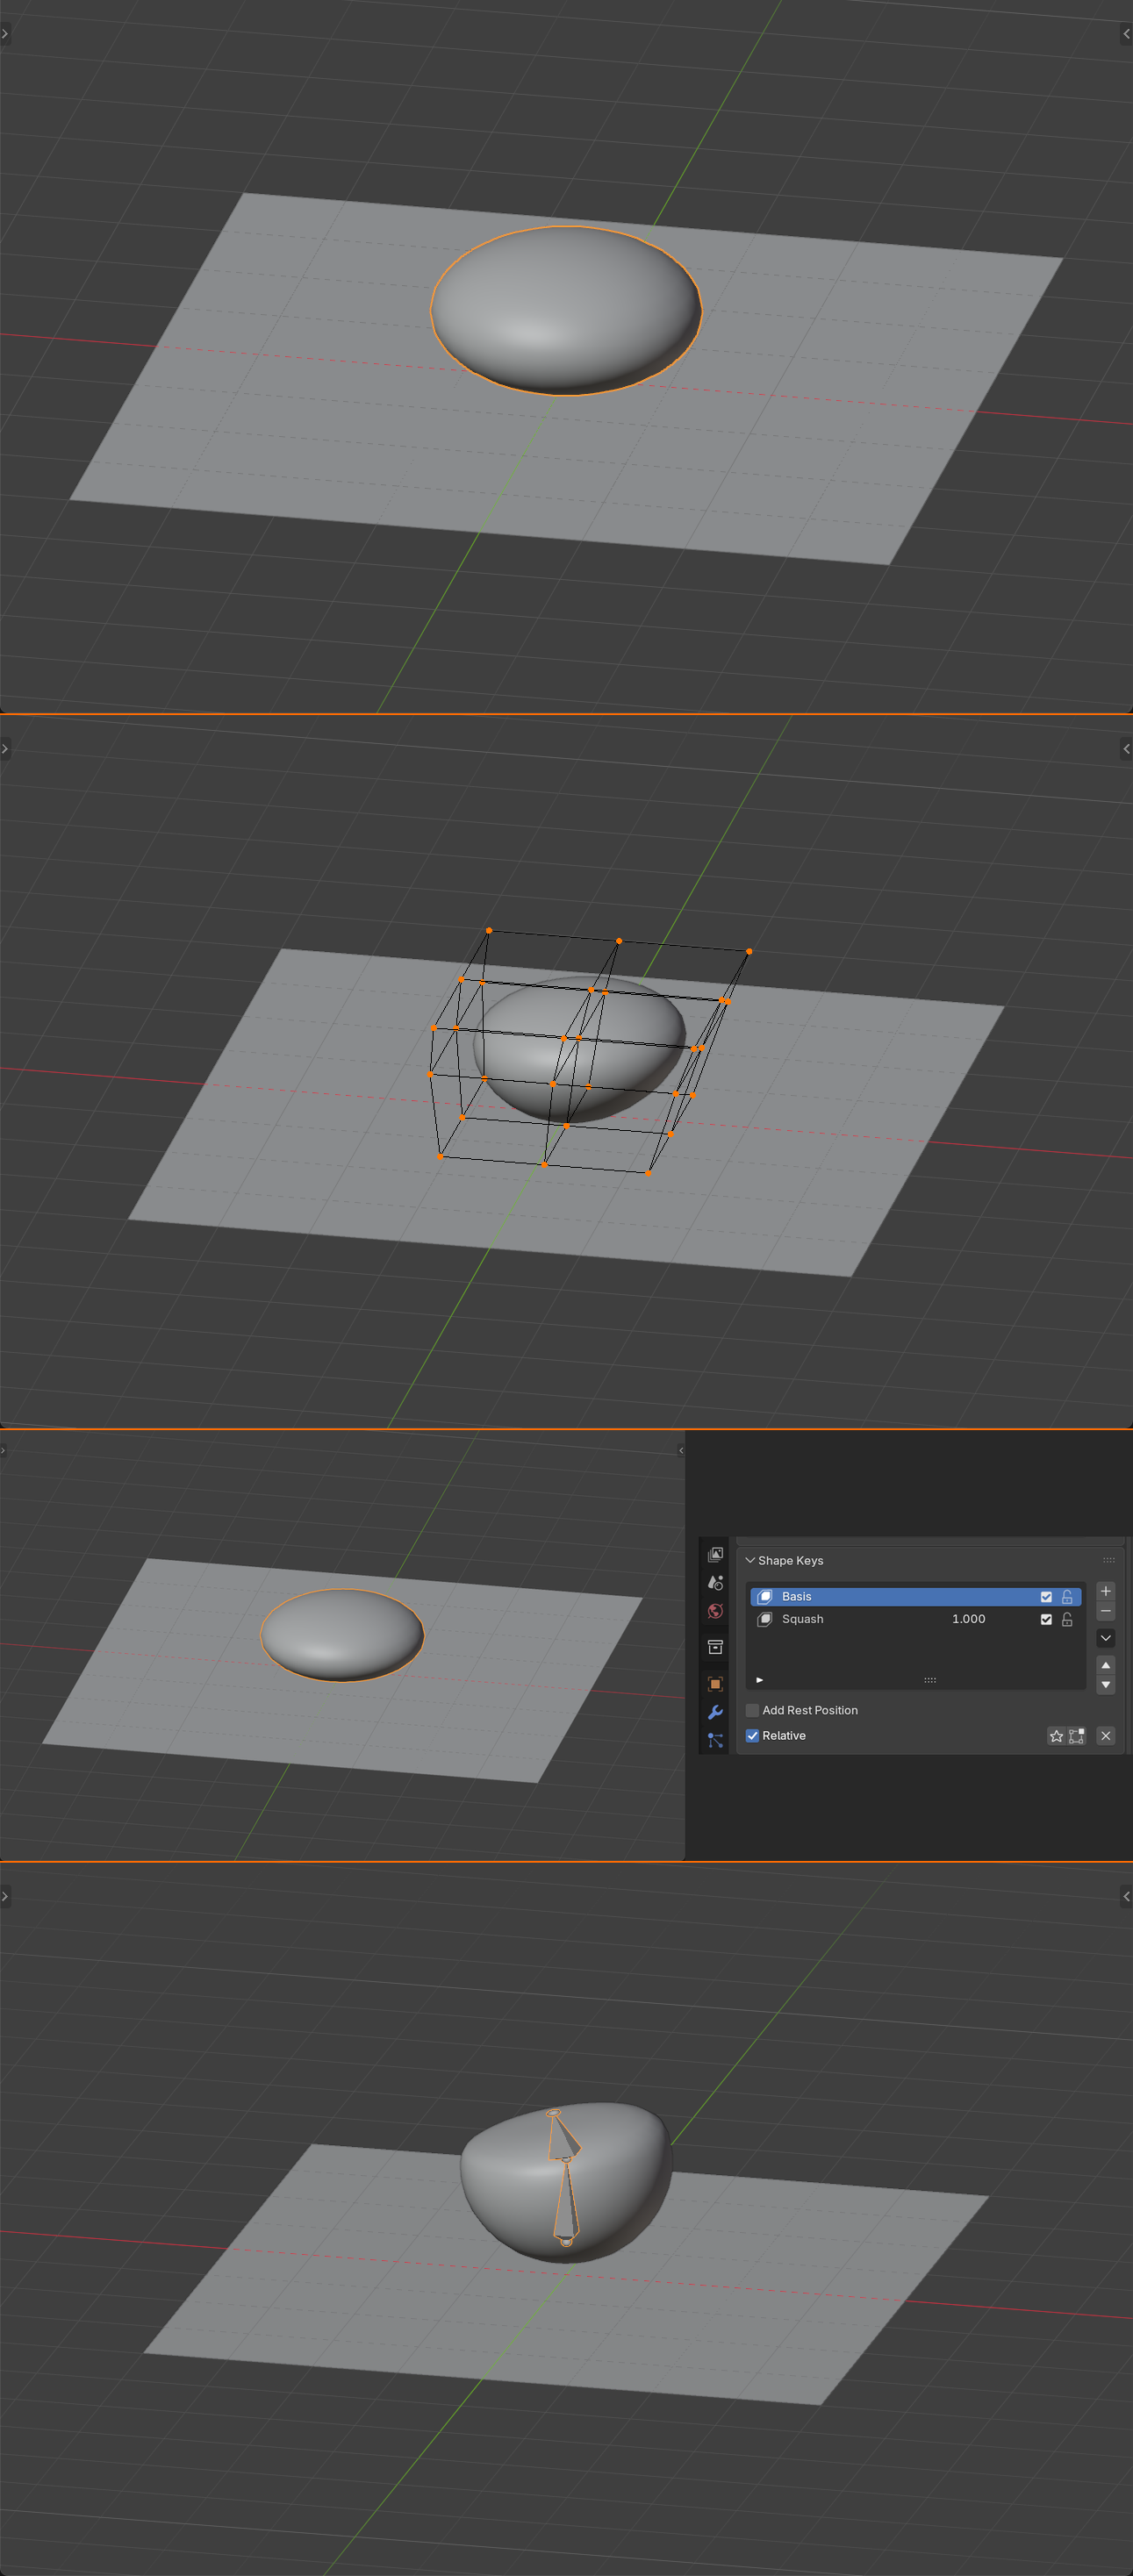Open the View Layer properties tab
Screen dimensions: 1133x2576
click(x=715, y=1554)
